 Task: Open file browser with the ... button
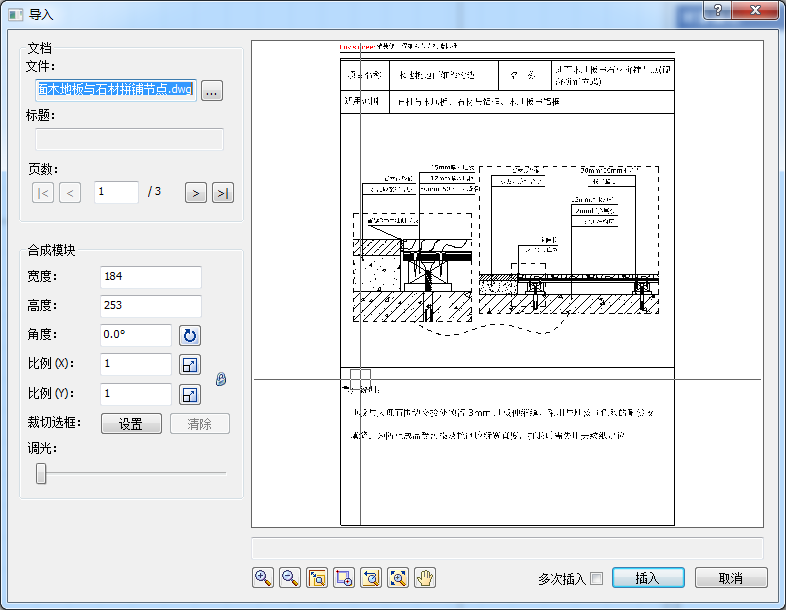tap(211, 91)
